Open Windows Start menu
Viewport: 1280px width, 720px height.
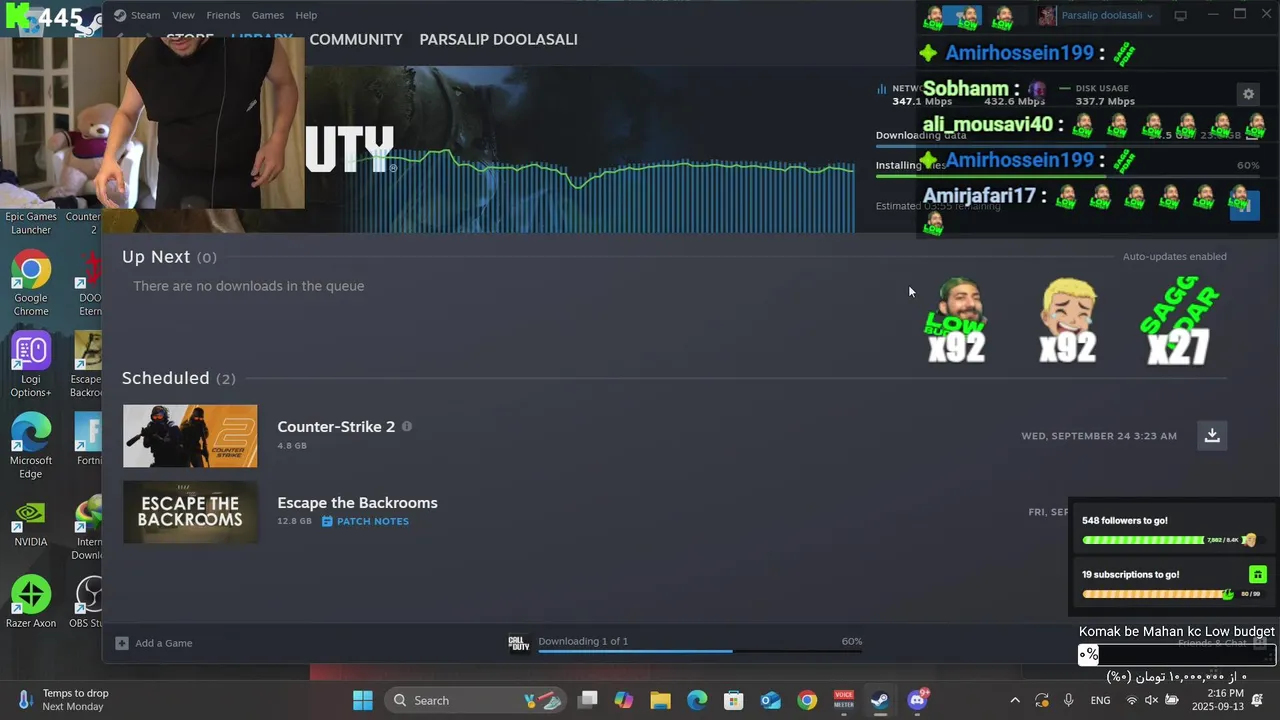pos(363,700)
